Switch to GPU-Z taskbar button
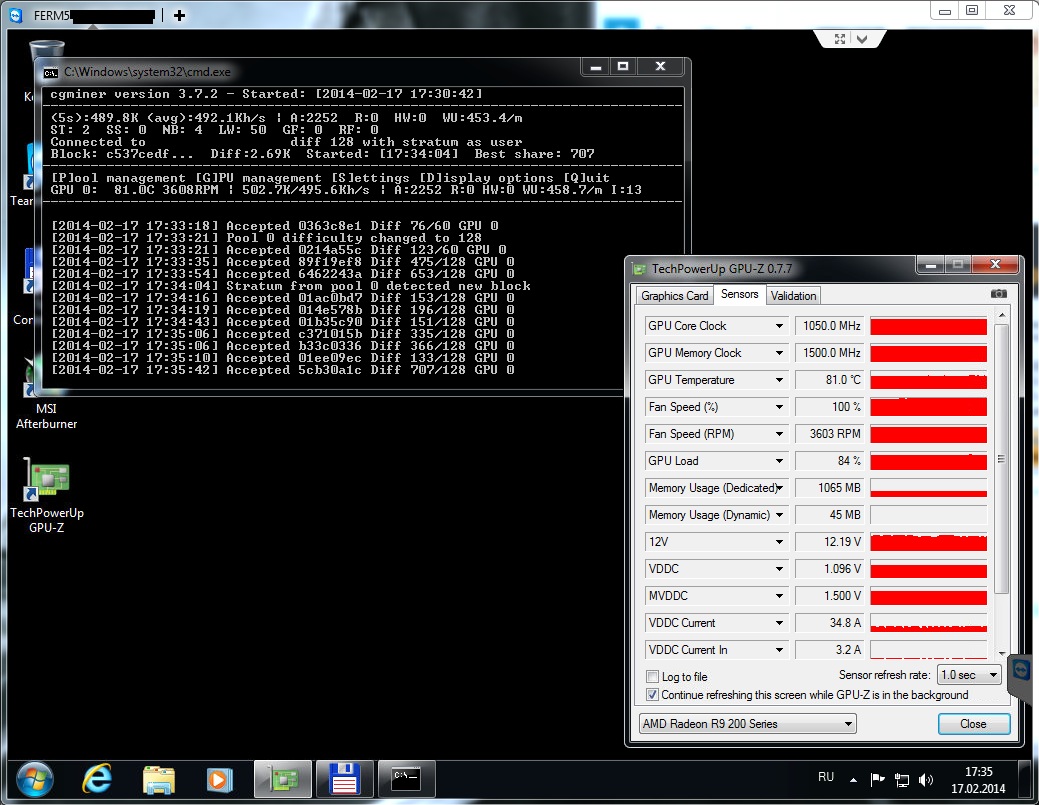This screenshot has height=805, width=1039. pos(282,778)
